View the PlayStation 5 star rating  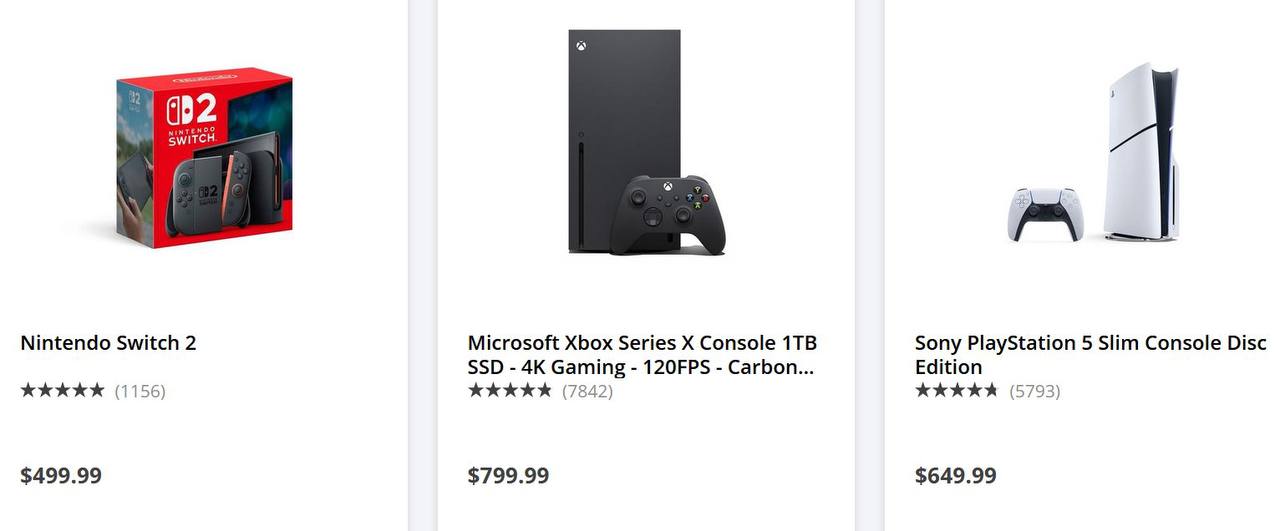[x=957, y=390]
